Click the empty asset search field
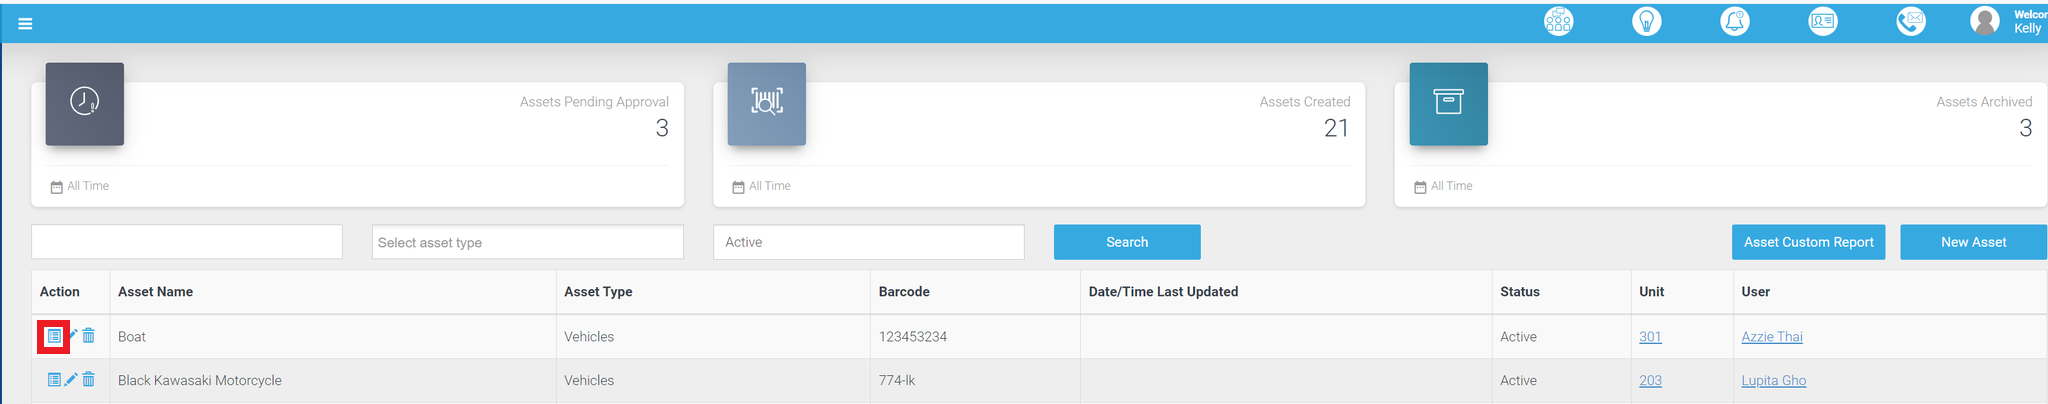The image size is (2048, 404). (x=187, y=242)
